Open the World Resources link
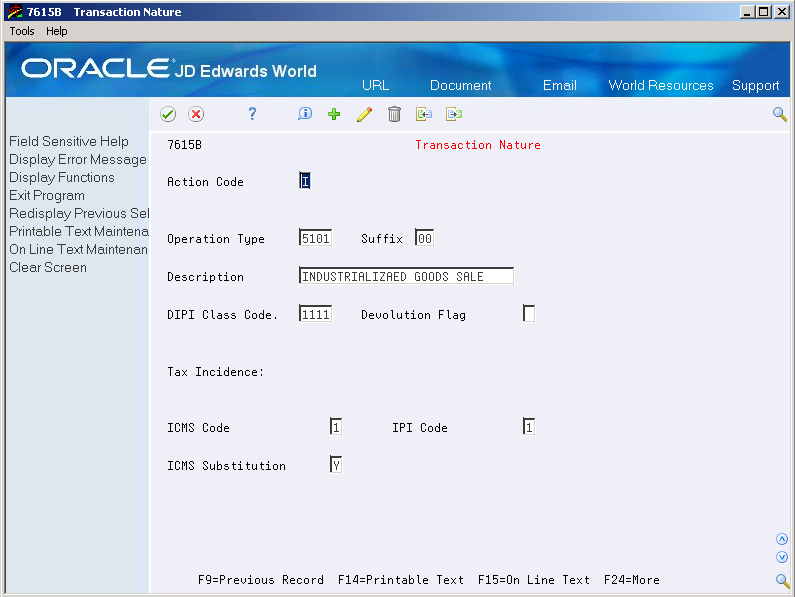Screen dimensions: 795x597 661,85
